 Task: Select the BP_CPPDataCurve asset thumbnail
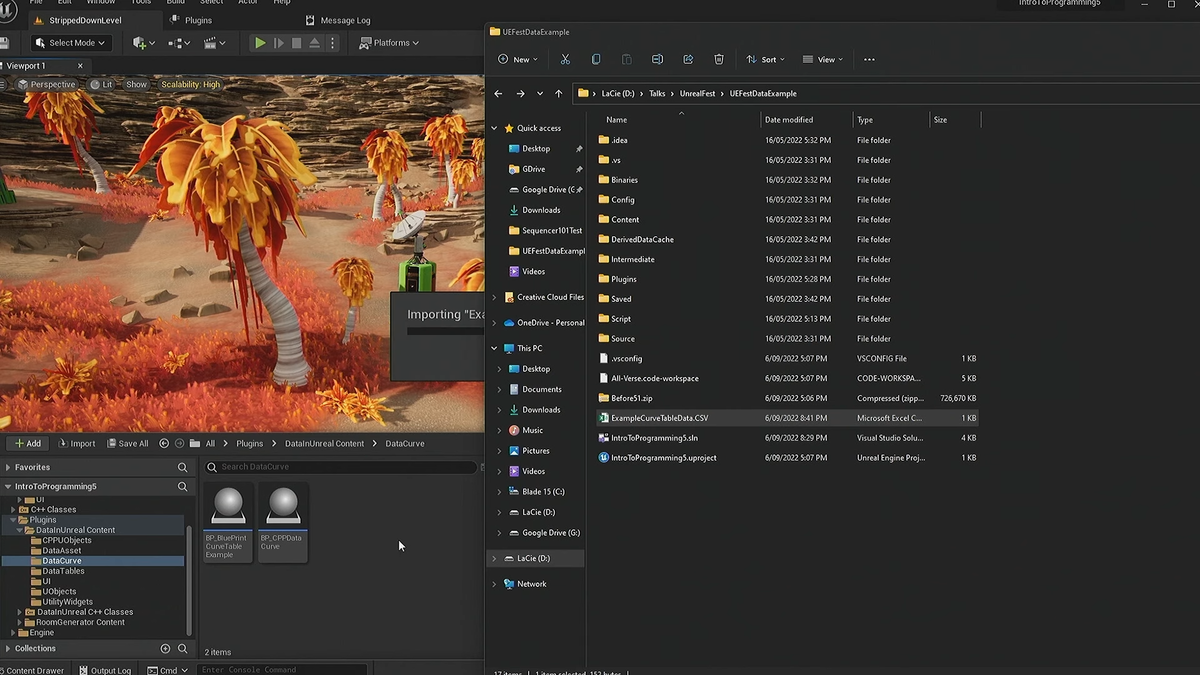click(283, 523)
